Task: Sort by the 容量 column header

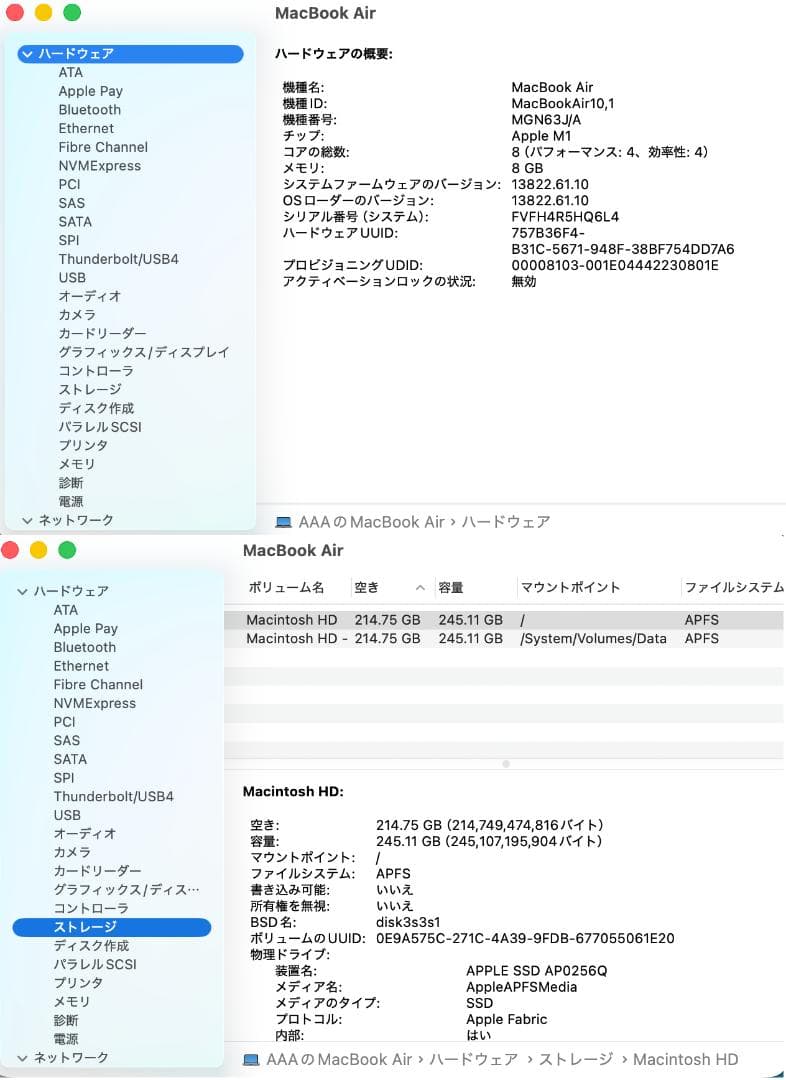Action: point(451,588)
